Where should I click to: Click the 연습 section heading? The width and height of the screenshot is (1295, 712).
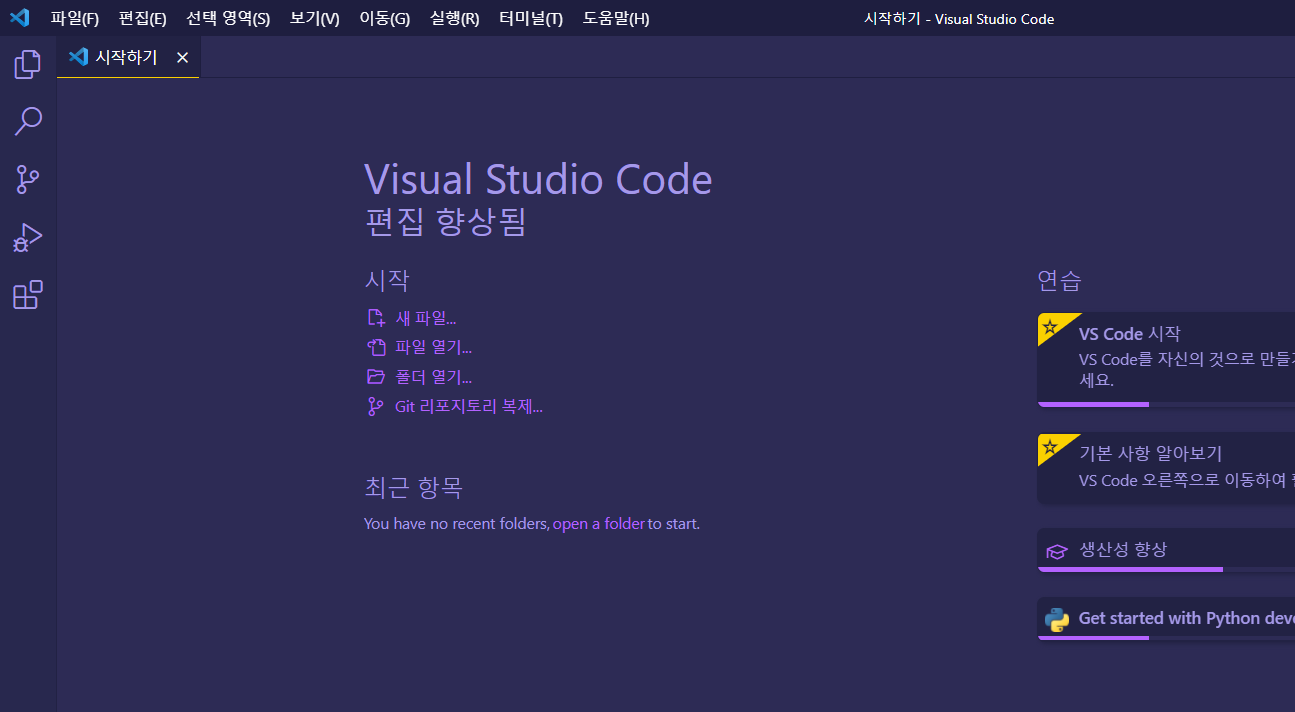1059,280
